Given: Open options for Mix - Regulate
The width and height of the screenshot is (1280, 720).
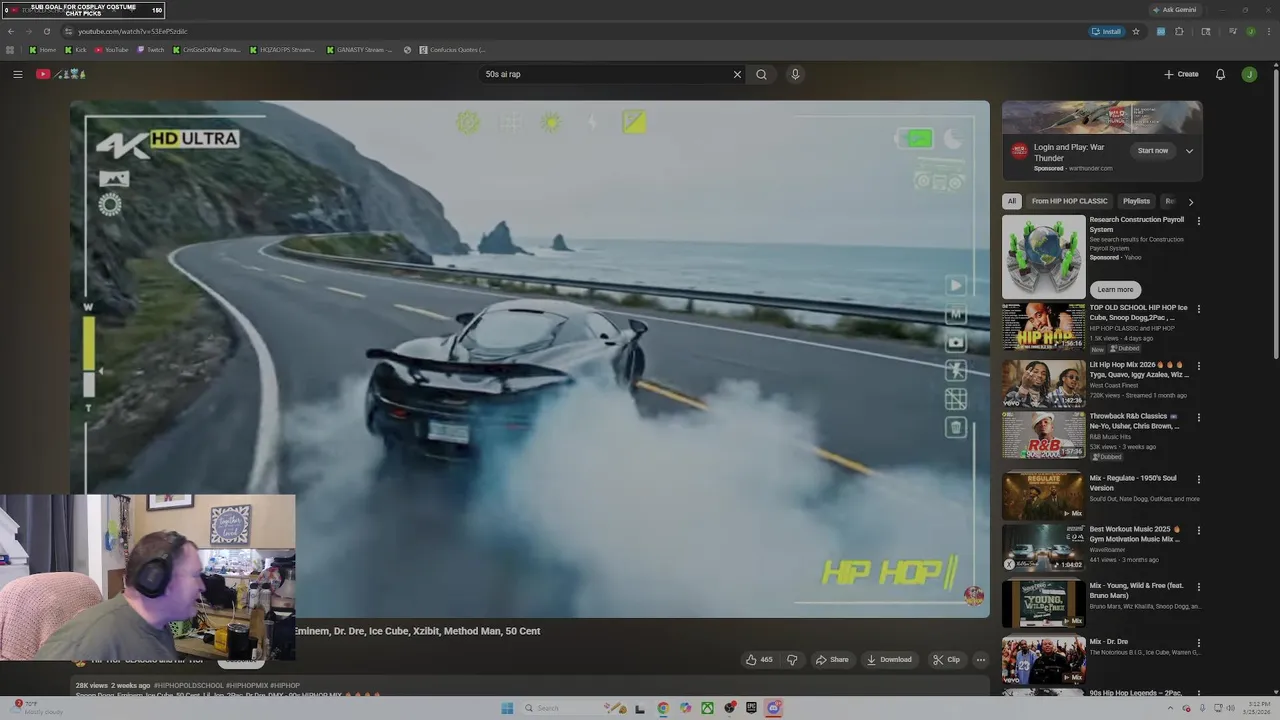Looking at the screenshot, I should click(1198, 479).
